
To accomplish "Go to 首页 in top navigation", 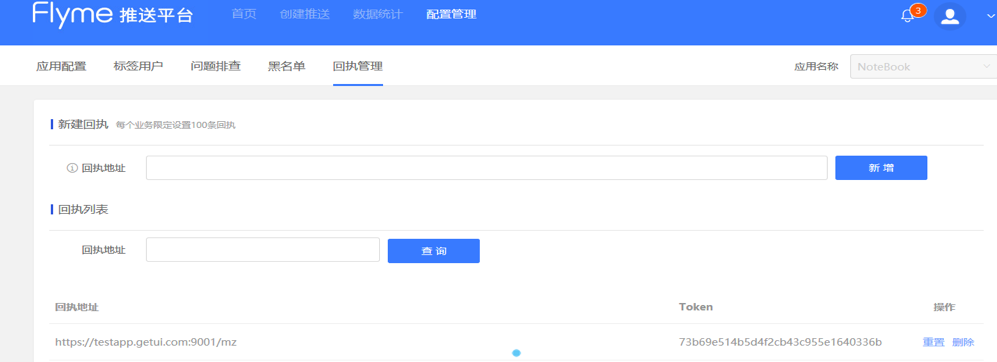I will [244, 14].
